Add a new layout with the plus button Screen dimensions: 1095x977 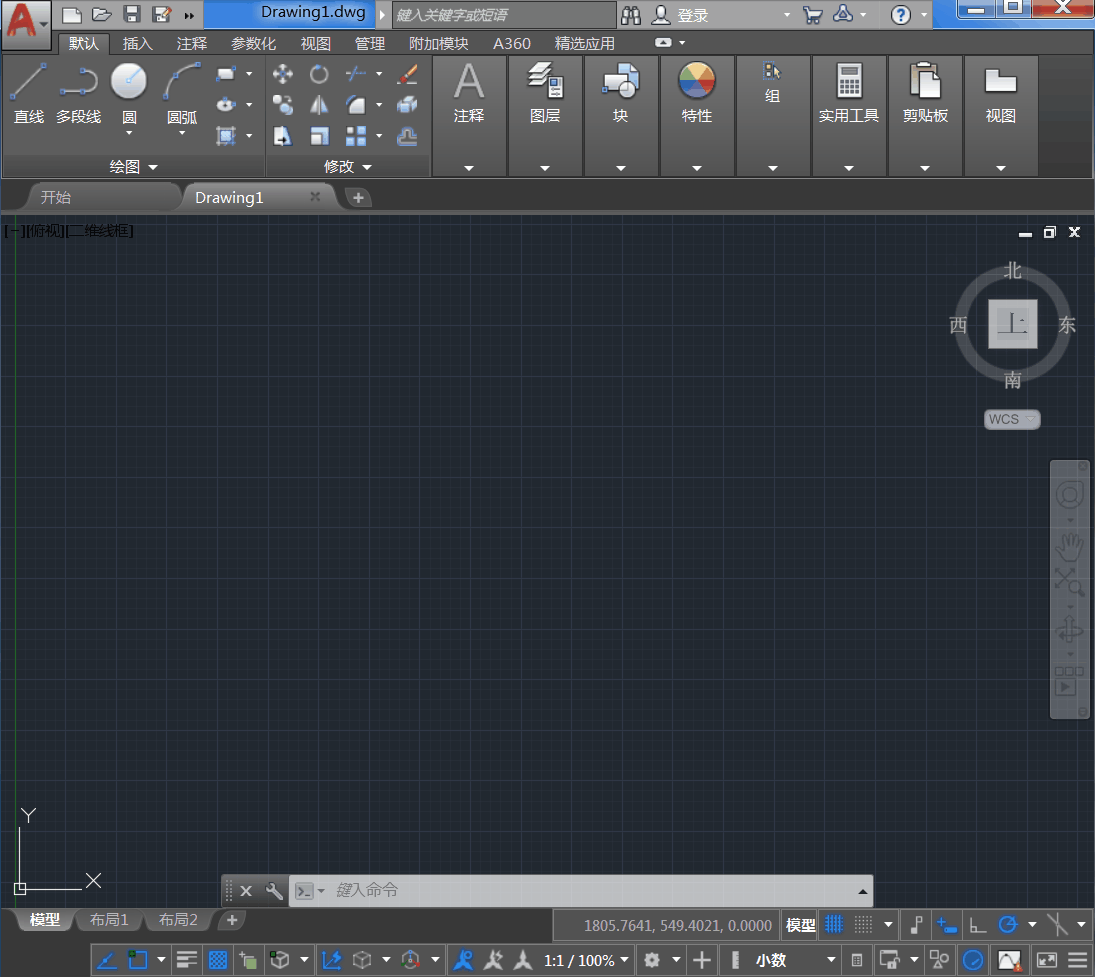pyautogui.click(x=232, y=920)
